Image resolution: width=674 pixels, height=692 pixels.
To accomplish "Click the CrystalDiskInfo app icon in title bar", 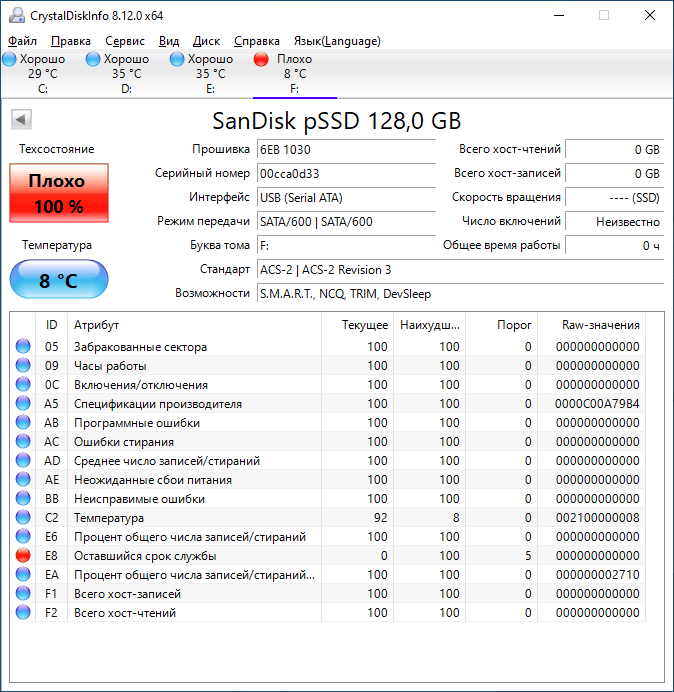I will pos(17,15).
